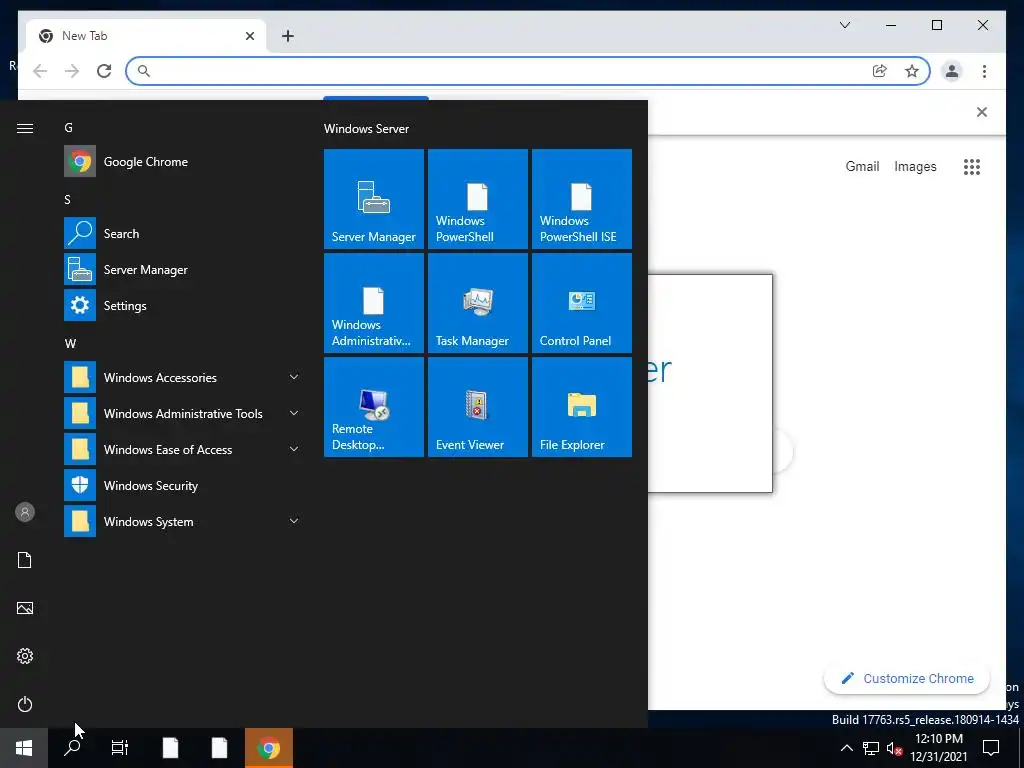The image size is (1024, 768).
Task: Click the Server Manager tile
Action: click(374, 199)
